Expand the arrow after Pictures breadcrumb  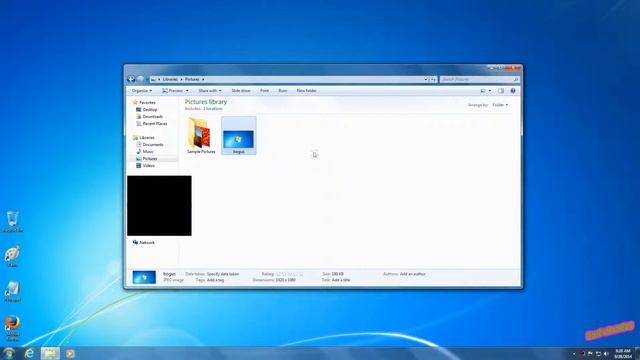pos(203,79)
